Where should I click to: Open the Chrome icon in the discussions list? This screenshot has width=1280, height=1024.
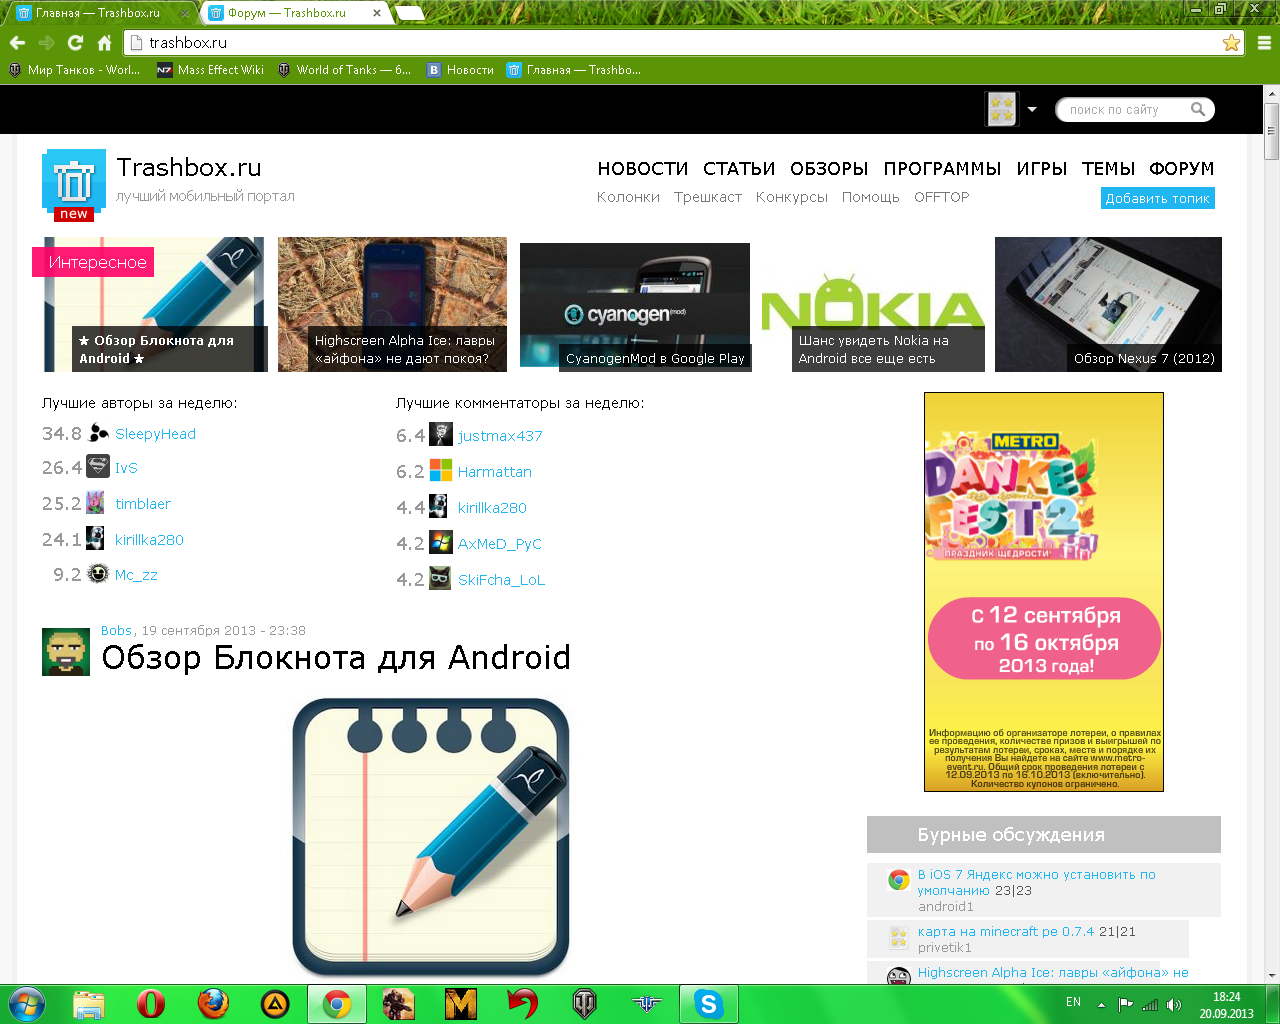tap(899, 880)
